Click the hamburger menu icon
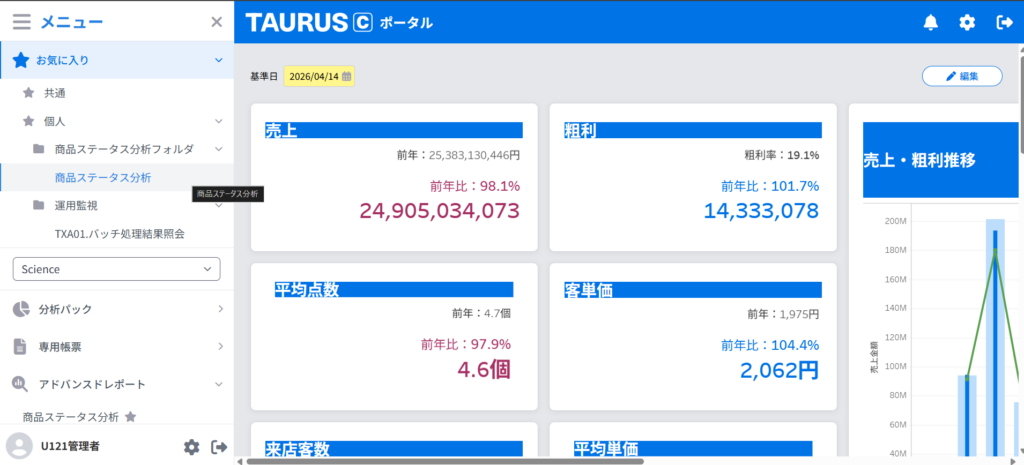1024x465 pixels. tap(22, 22)
